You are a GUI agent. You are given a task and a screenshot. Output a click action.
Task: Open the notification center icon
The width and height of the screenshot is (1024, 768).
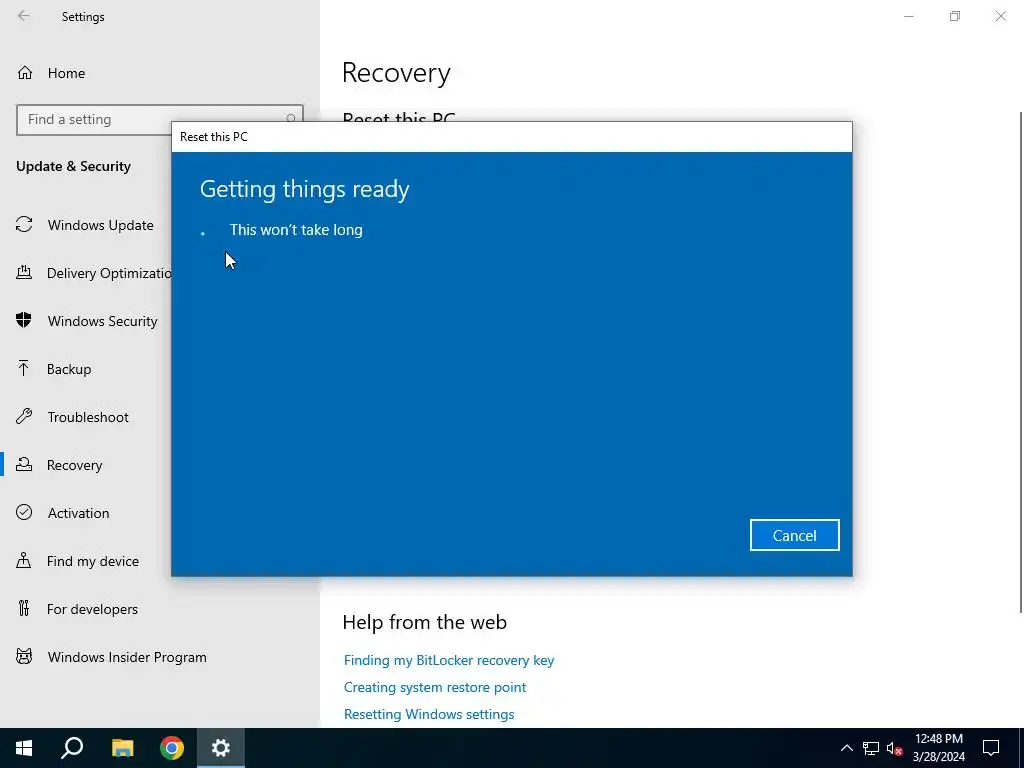pyautogui.click(x=991, y=748)
